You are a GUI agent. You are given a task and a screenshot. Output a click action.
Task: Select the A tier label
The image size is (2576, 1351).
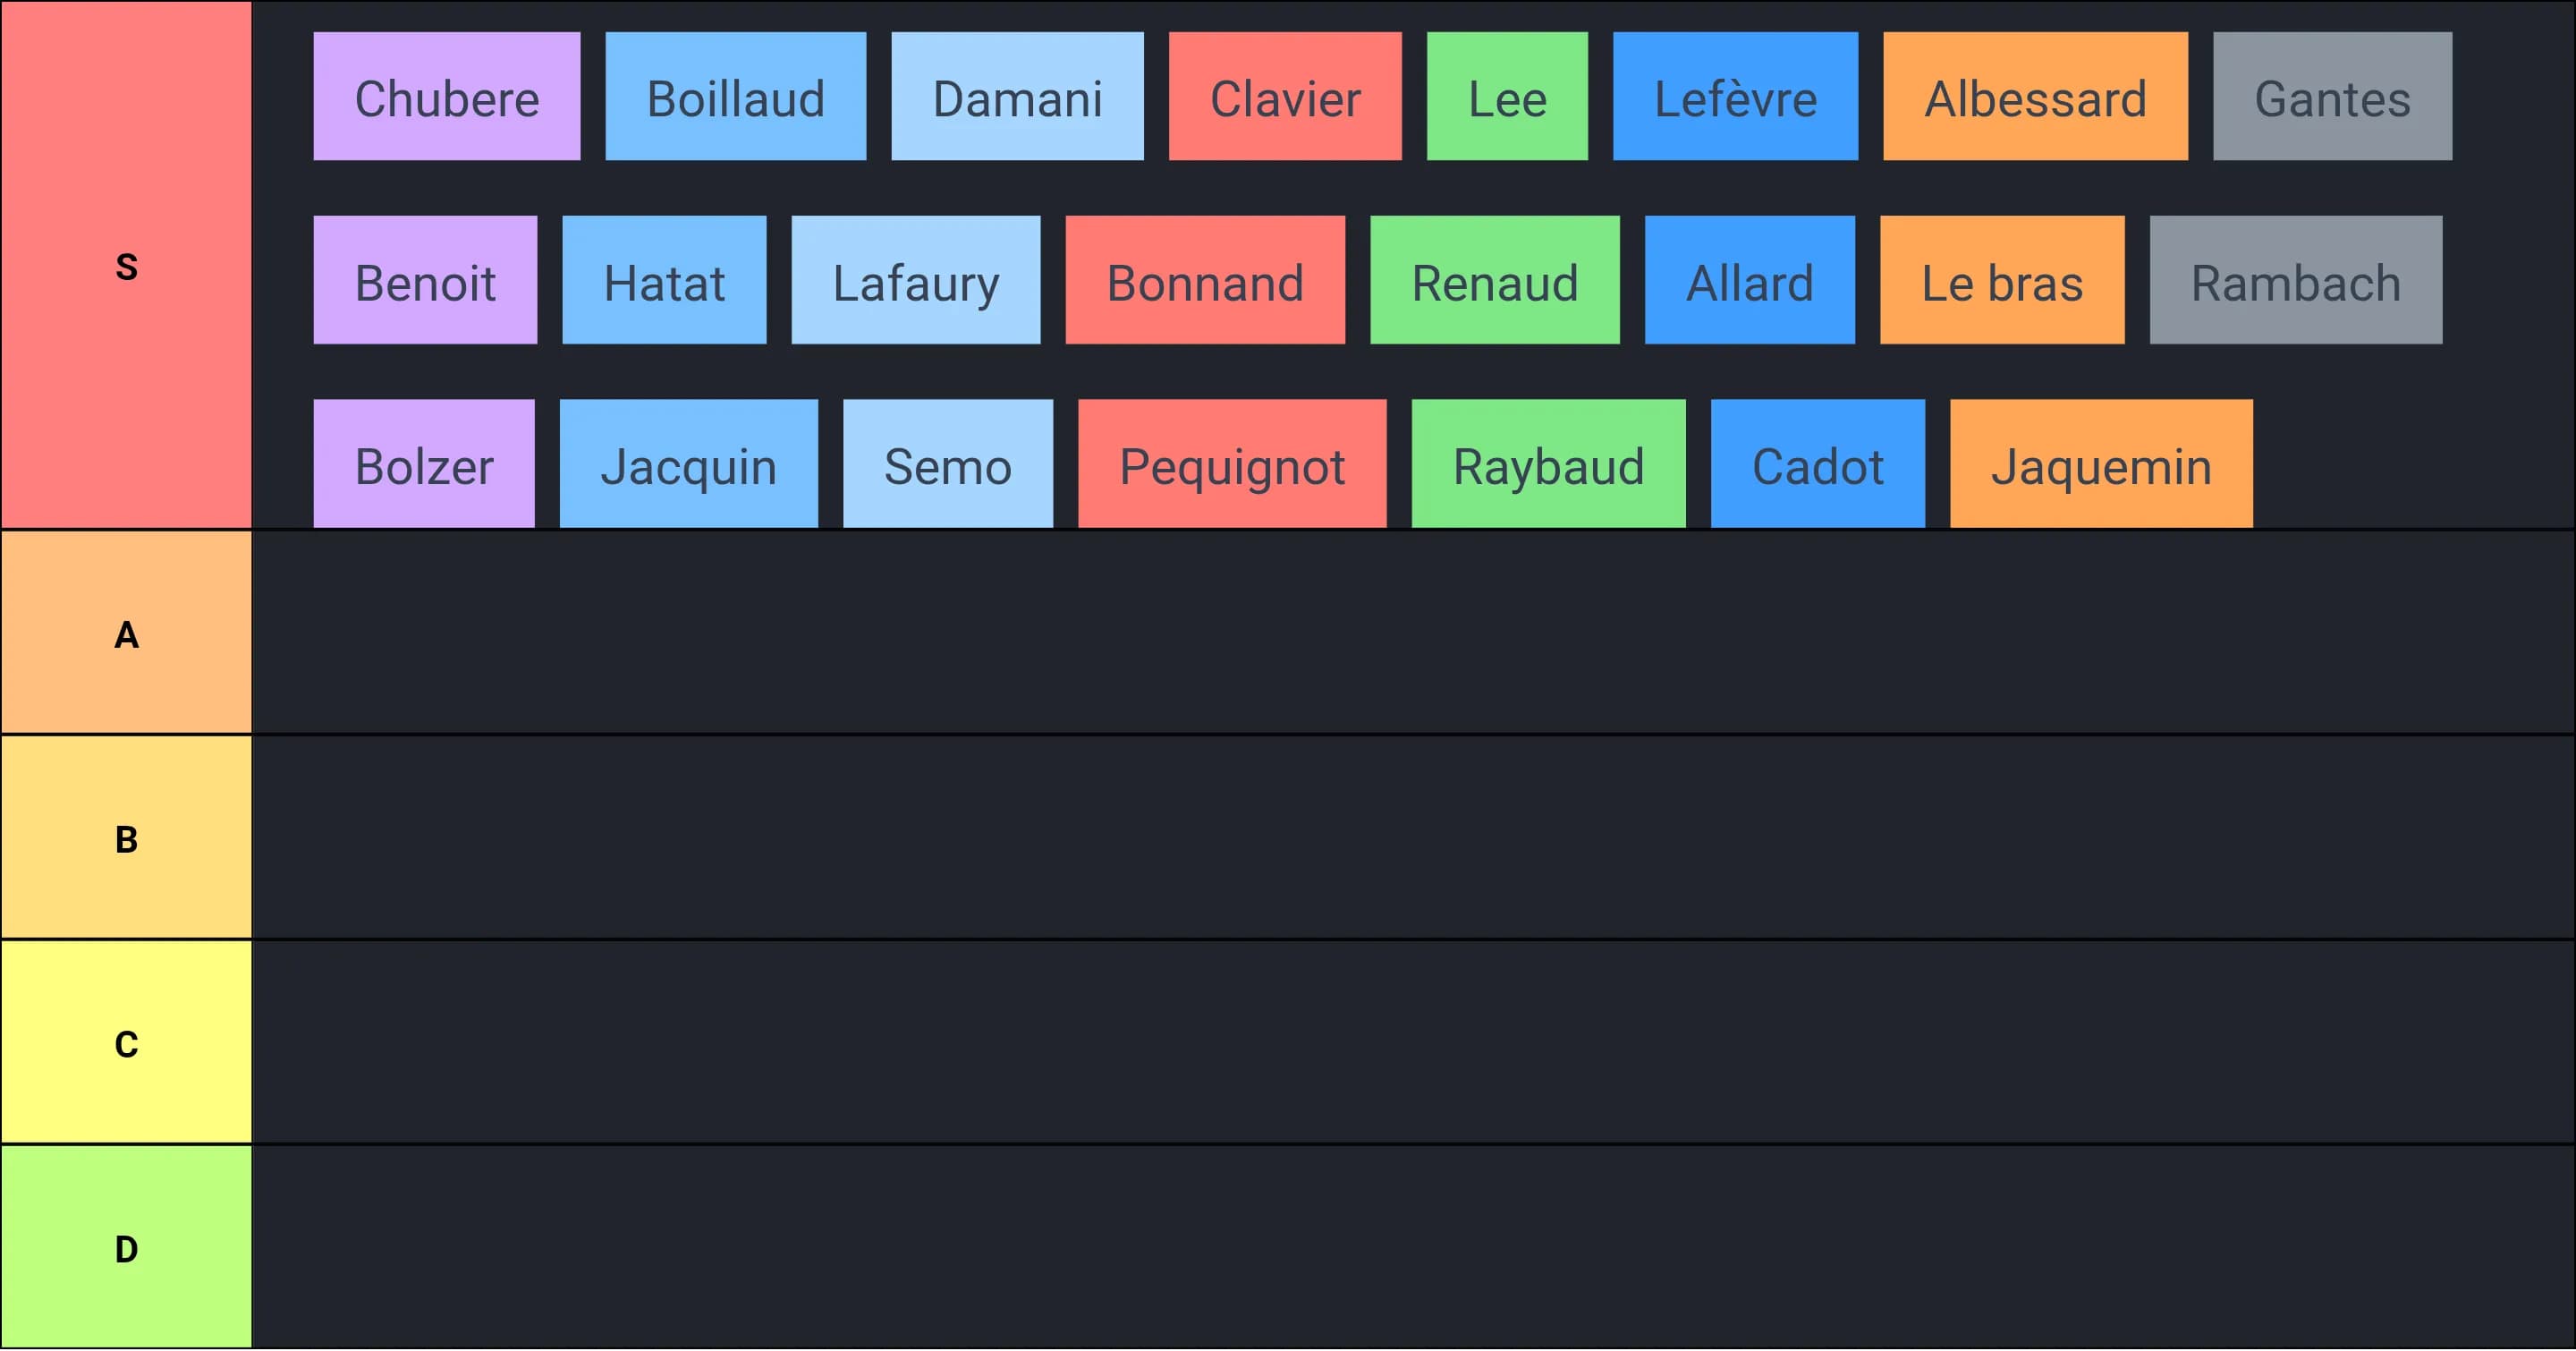point(126,634)
